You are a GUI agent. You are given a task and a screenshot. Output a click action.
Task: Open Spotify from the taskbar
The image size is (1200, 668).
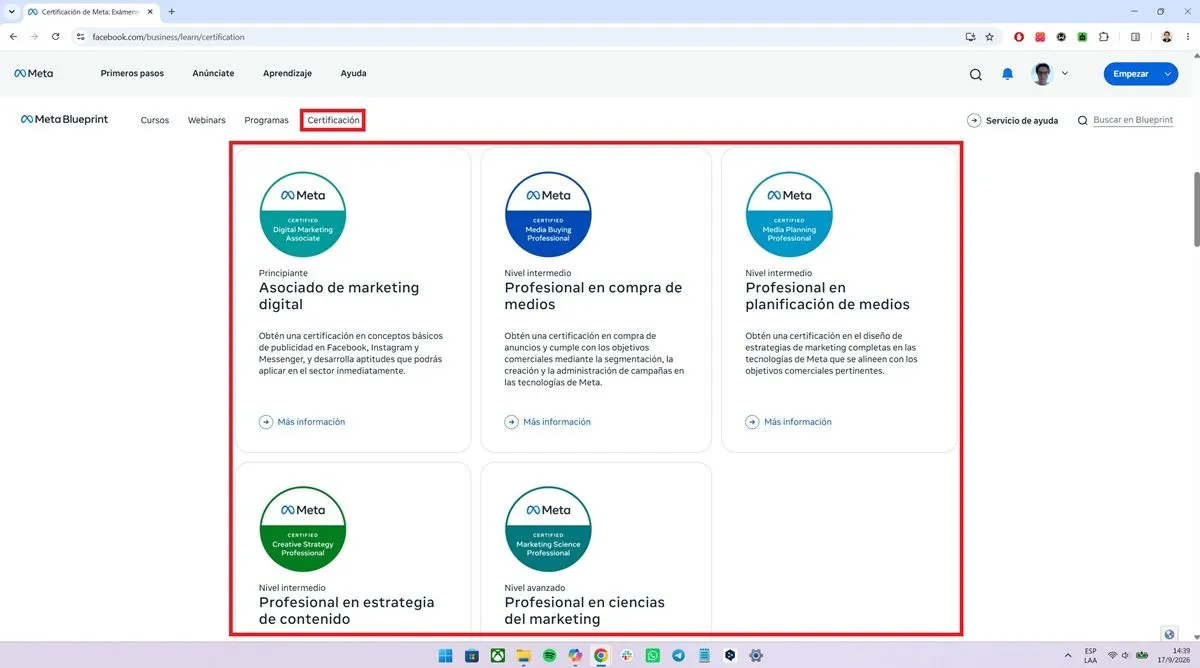click(549, 656)
